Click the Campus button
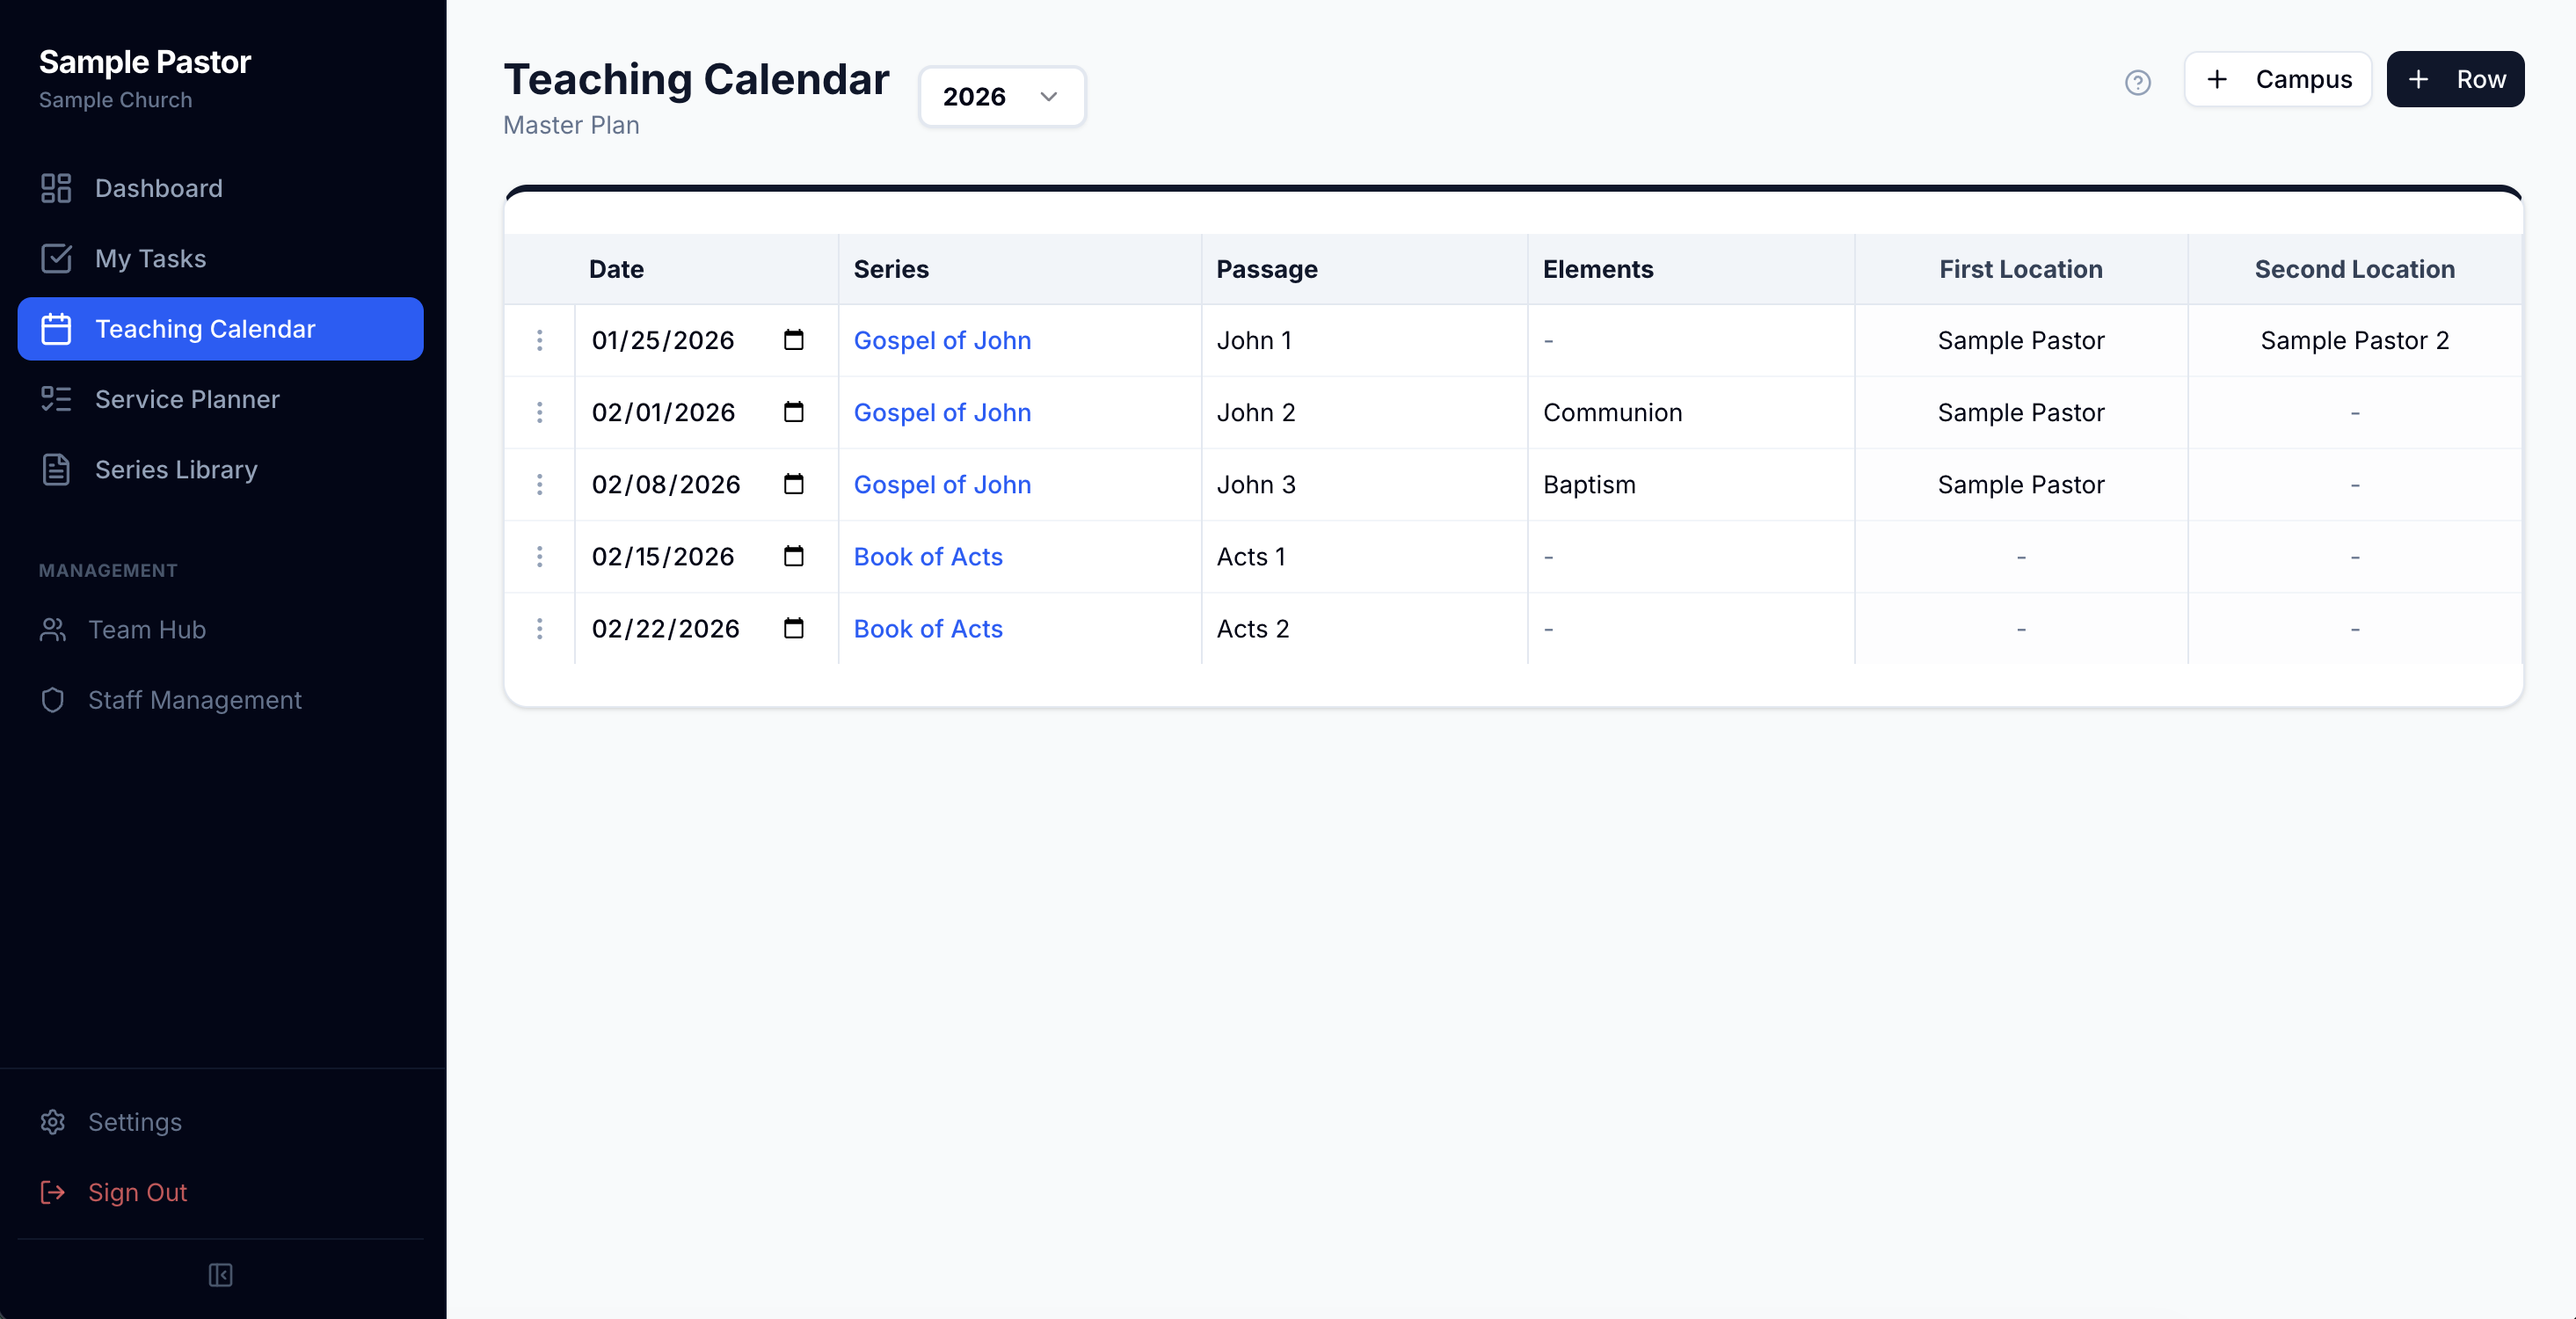 [x=2278, y=79]
